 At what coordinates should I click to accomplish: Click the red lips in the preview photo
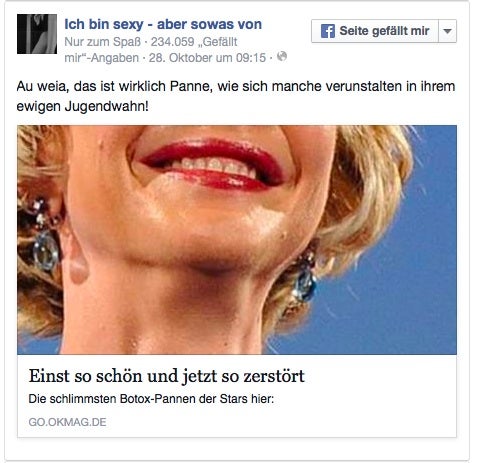[x=214, y=164]
